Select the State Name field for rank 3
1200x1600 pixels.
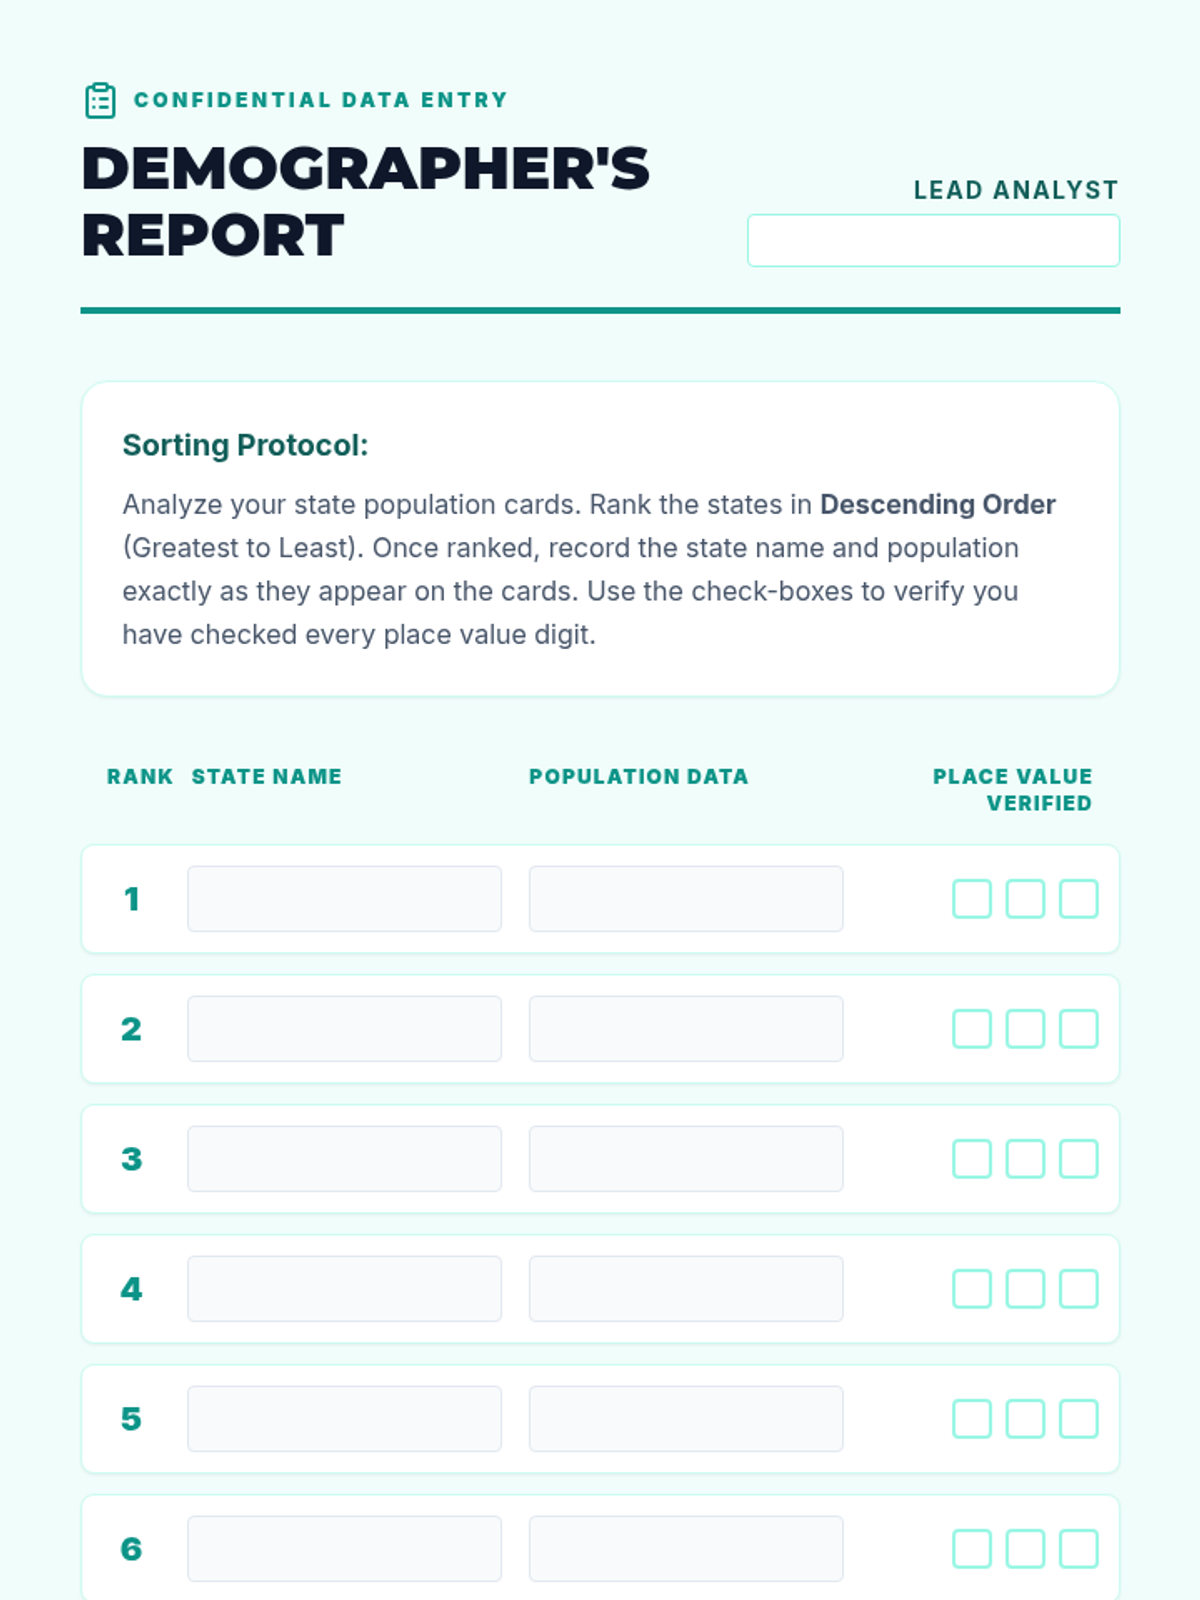point(344,1158)
